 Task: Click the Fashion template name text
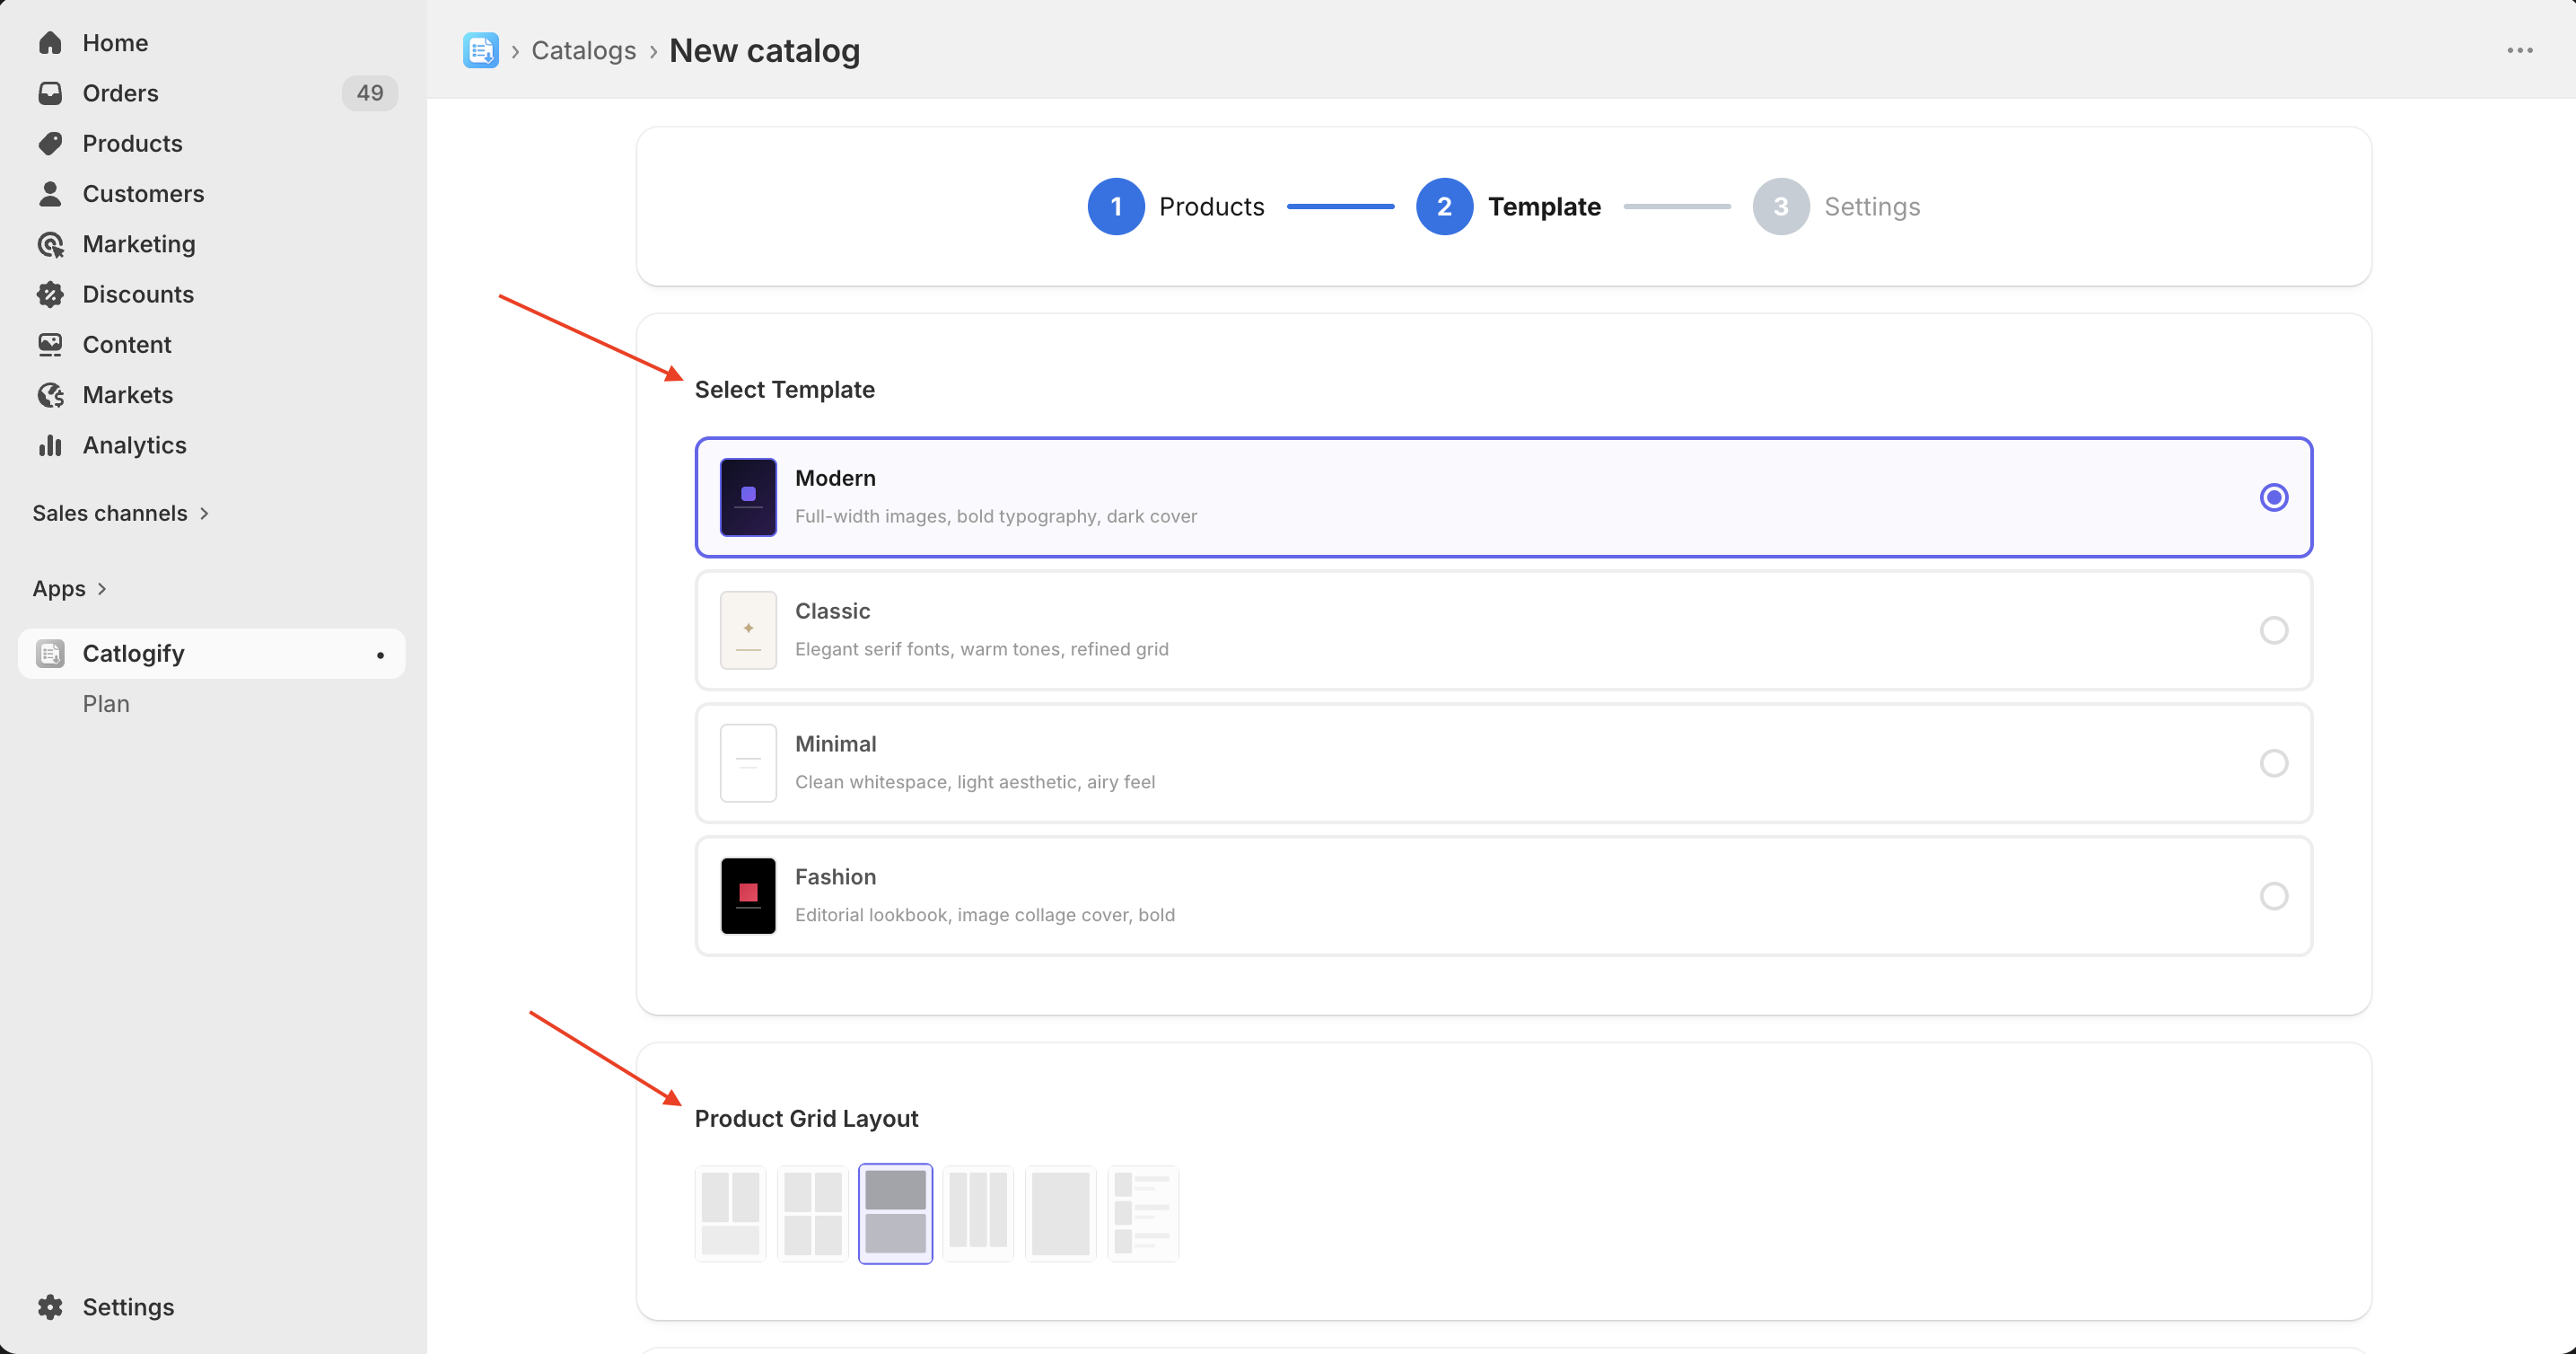tap(835, 877)
